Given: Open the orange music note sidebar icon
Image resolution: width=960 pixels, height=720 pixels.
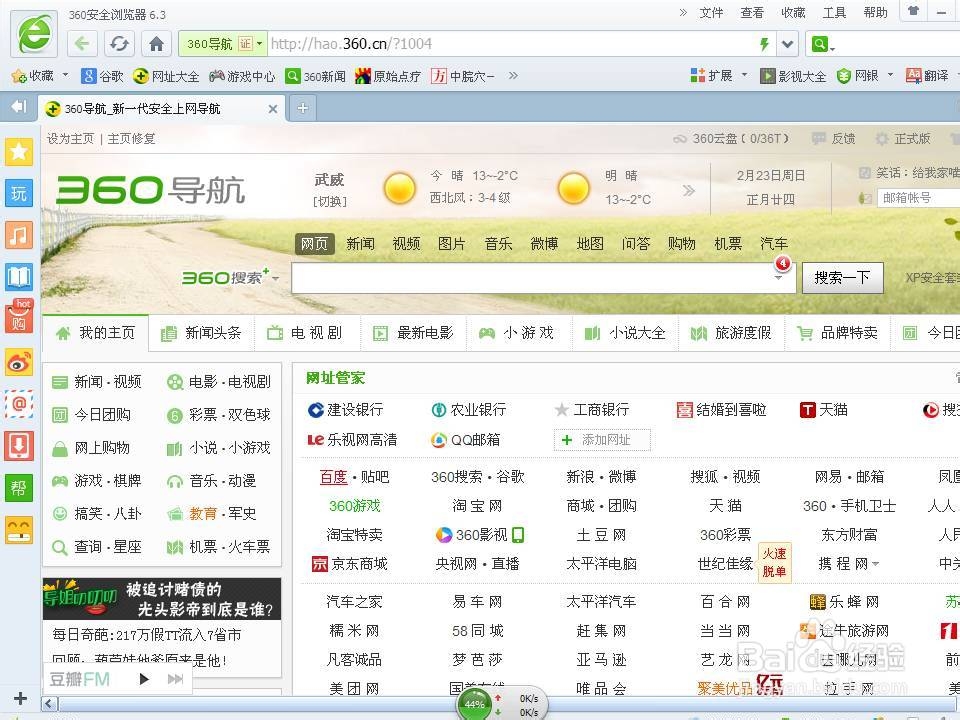Looking at the screenshot, I should (x=19, y=235).
